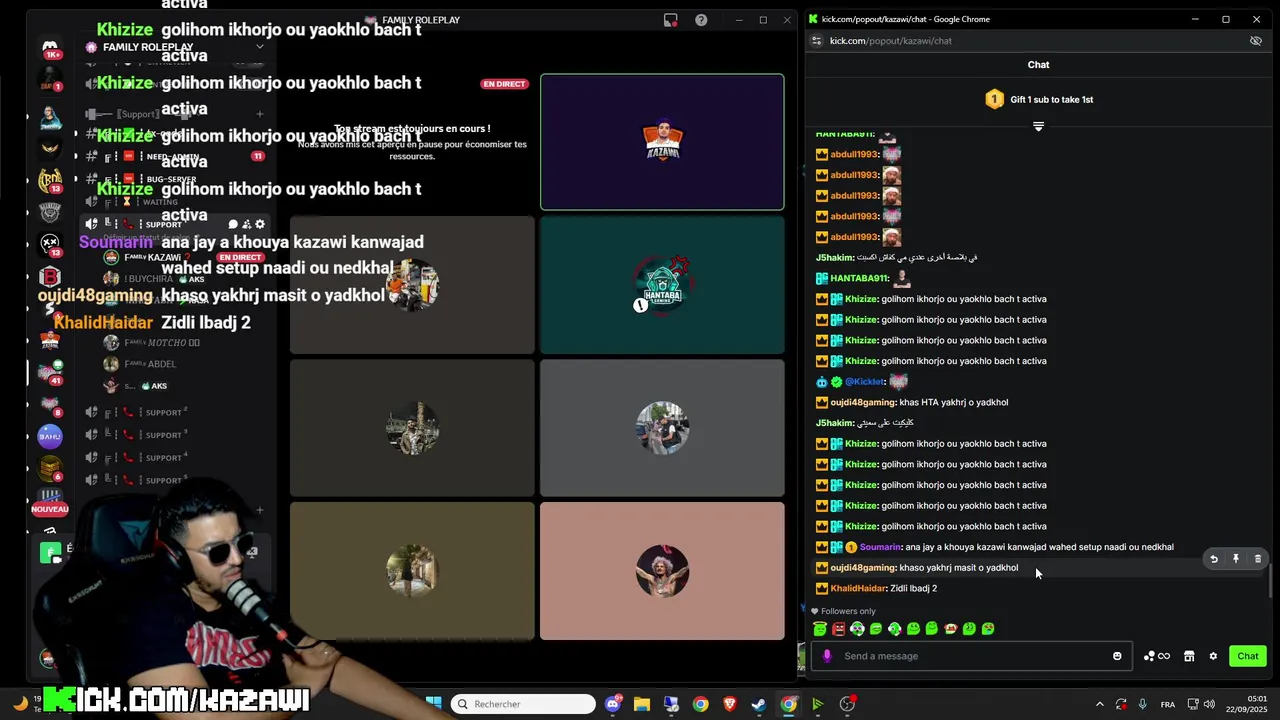
Task: Click the invite icon on SUPPORT channel
Action: [x=247, y=224]
